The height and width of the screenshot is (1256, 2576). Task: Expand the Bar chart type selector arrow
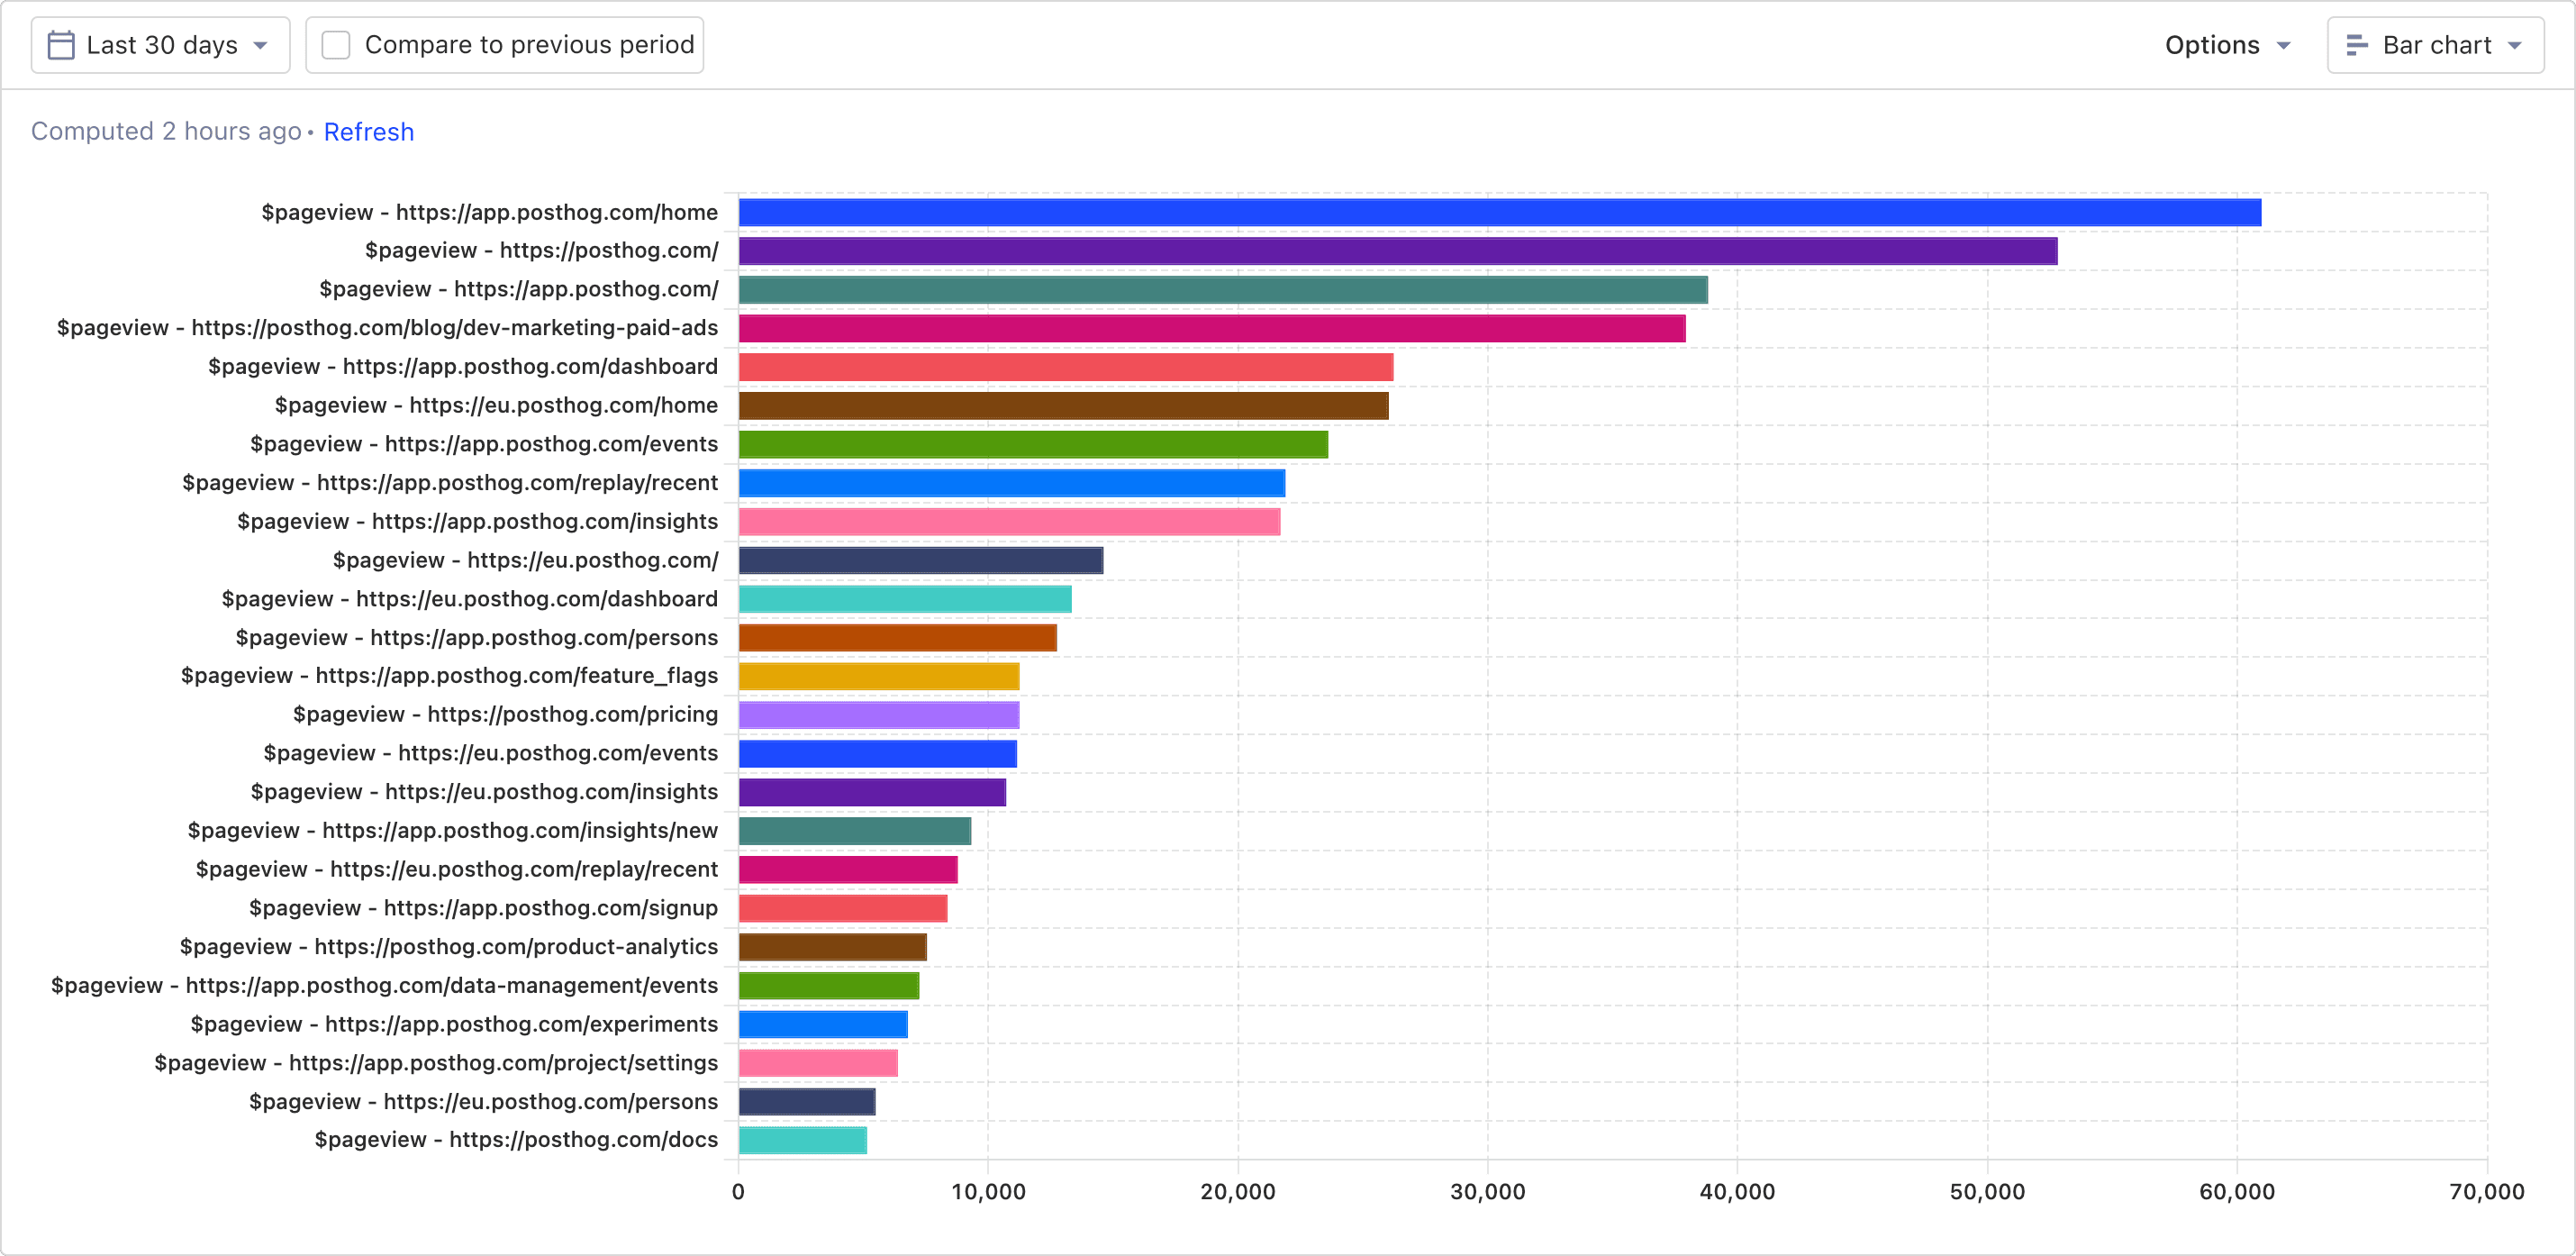(2515, 46)
